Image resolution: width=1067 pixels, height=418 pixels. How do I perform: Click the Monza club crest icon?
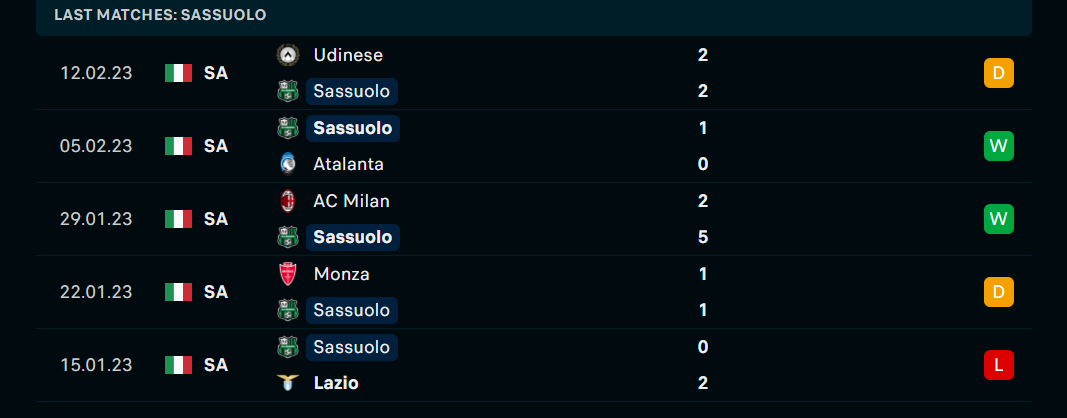point(288,274)
